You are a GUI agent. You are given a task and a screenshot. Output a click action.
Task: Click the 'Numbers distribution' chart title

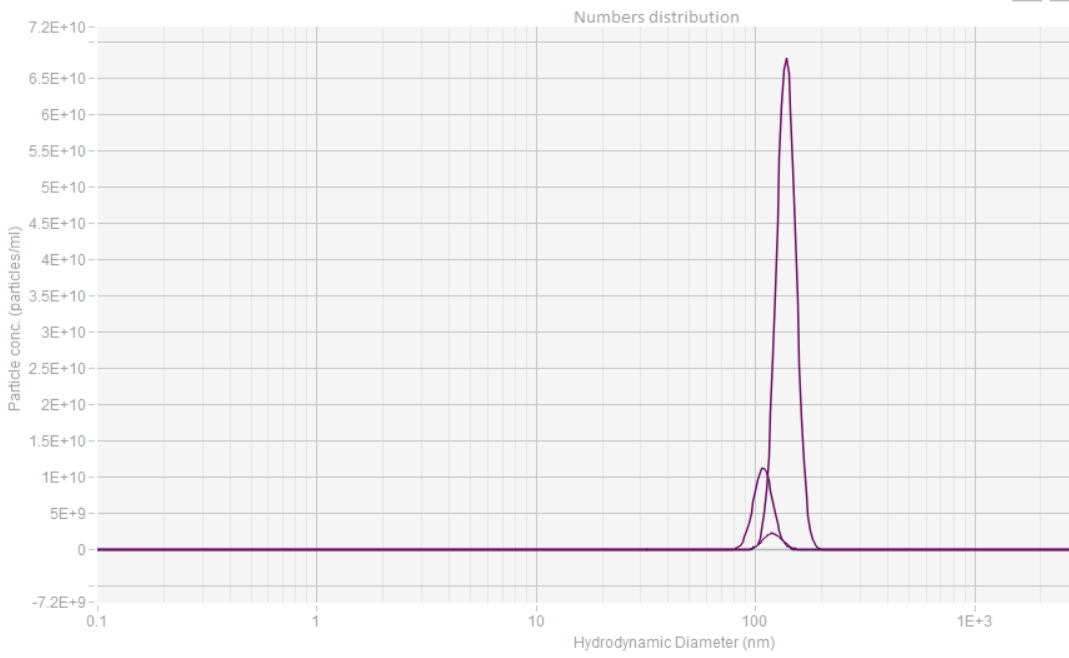click(x=656, y=17)
